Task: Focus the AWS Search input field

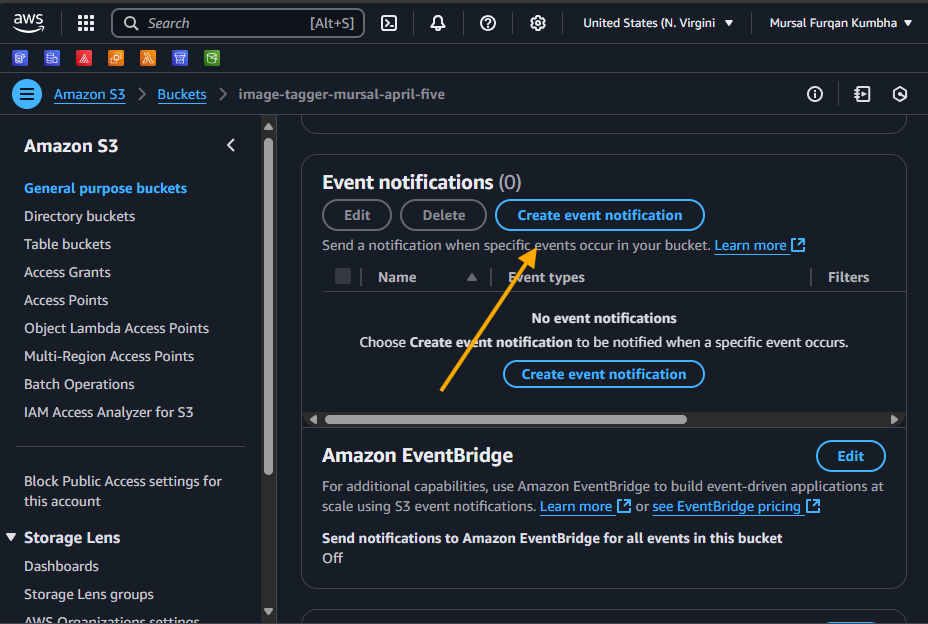Action: 237,23
